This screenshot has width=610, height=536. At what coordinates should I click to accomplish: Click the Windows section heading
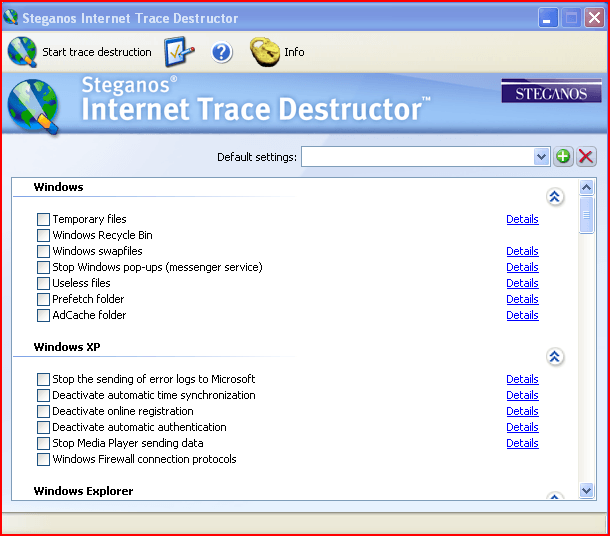[58, 187]
